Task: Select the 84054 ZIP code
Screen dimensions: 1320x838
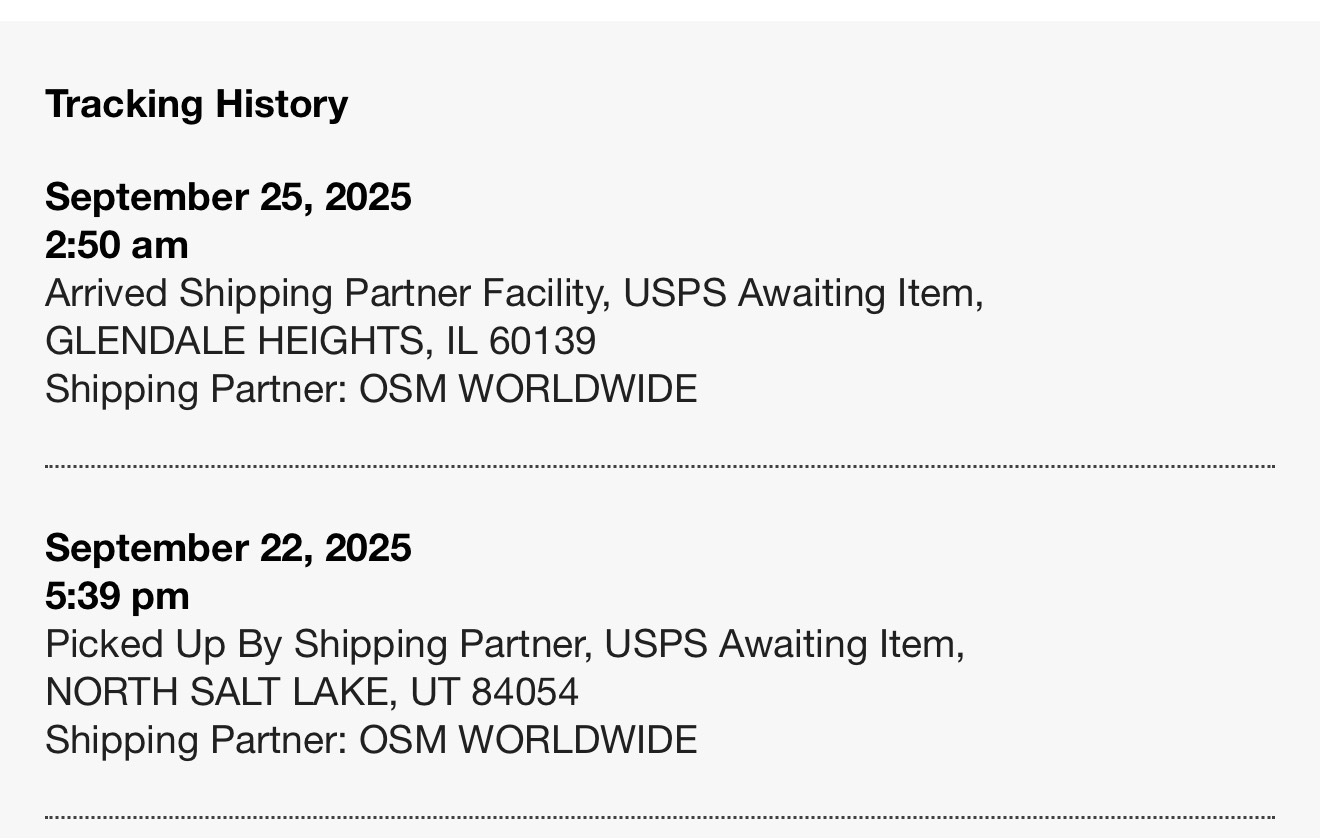Action: tap(525, 692)
